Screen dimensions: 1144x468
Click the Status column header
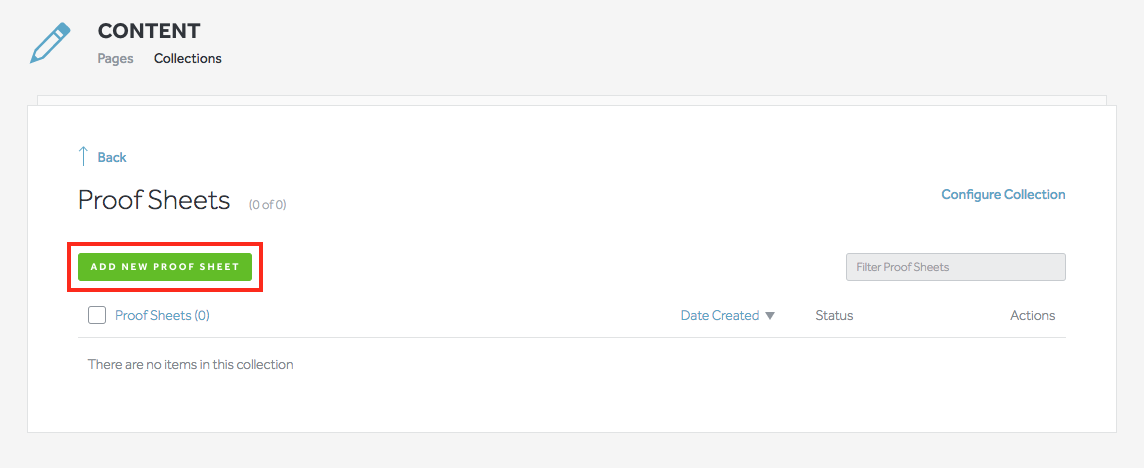(834, 315)
